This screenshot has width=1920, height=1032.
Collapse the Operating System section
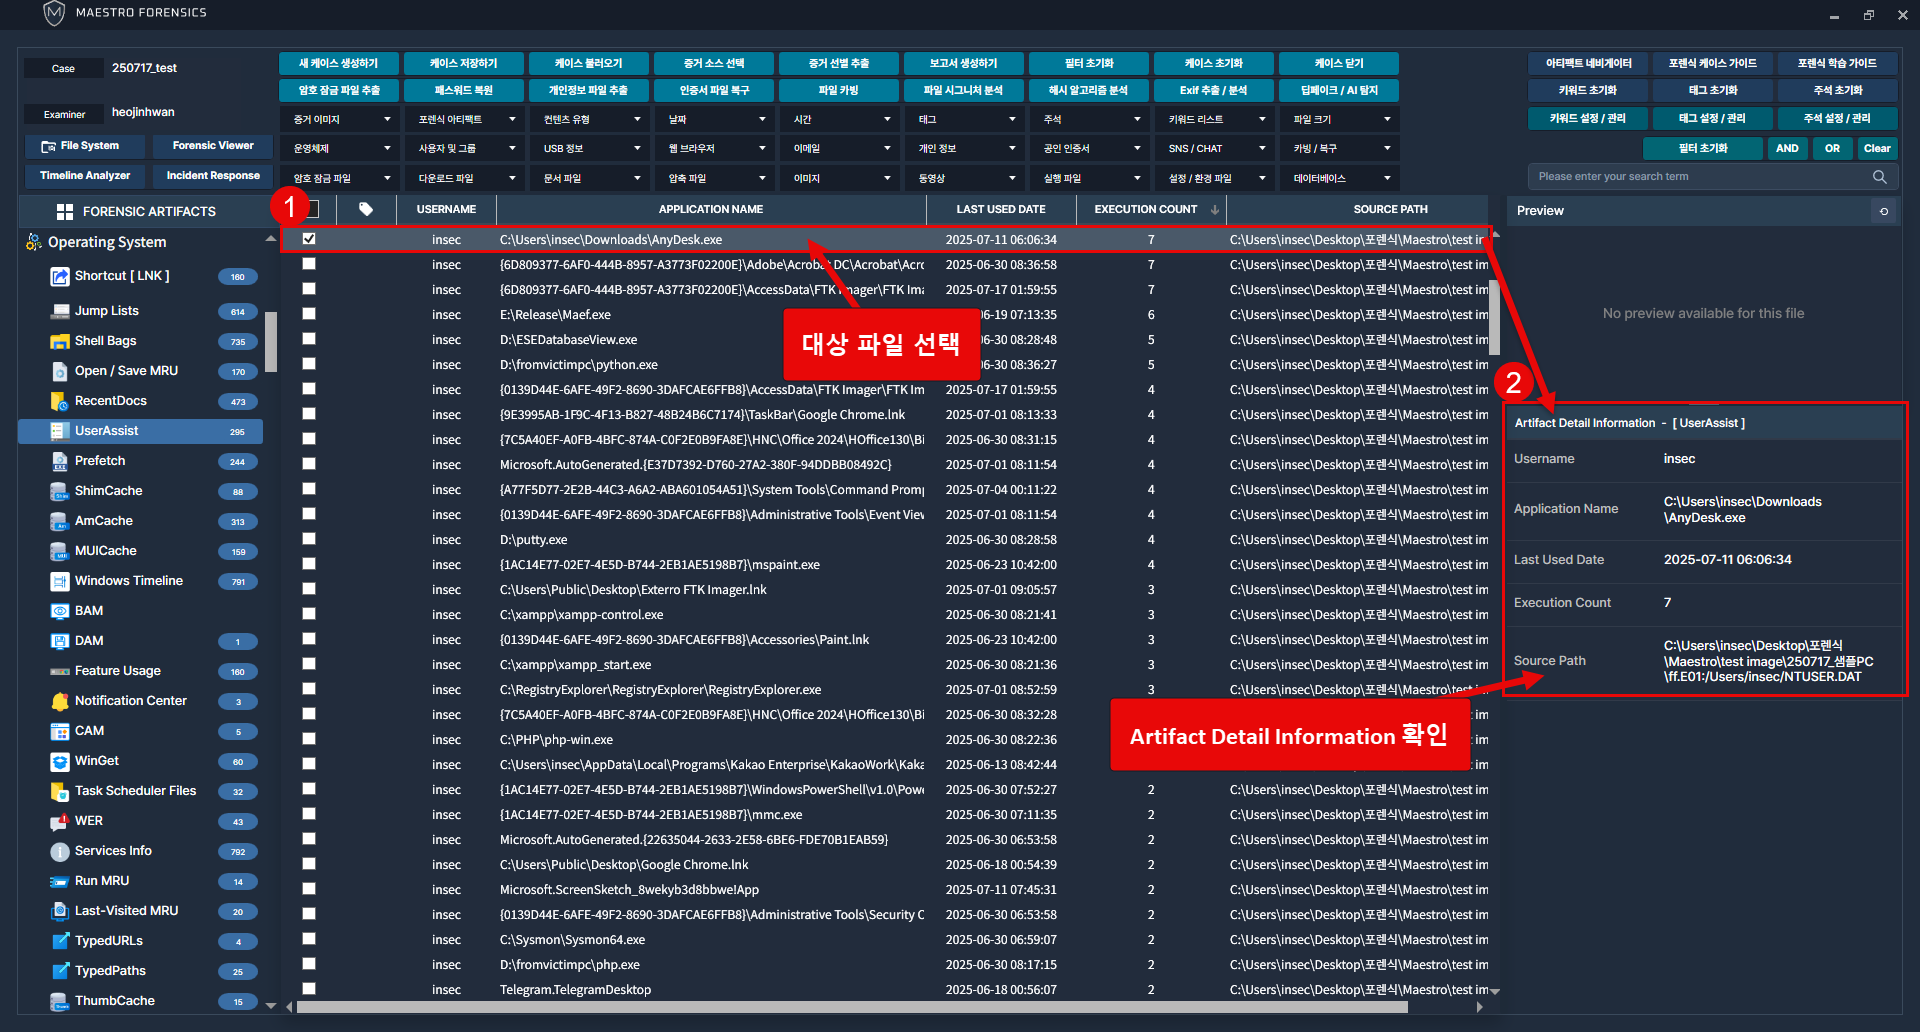[270, 240]
